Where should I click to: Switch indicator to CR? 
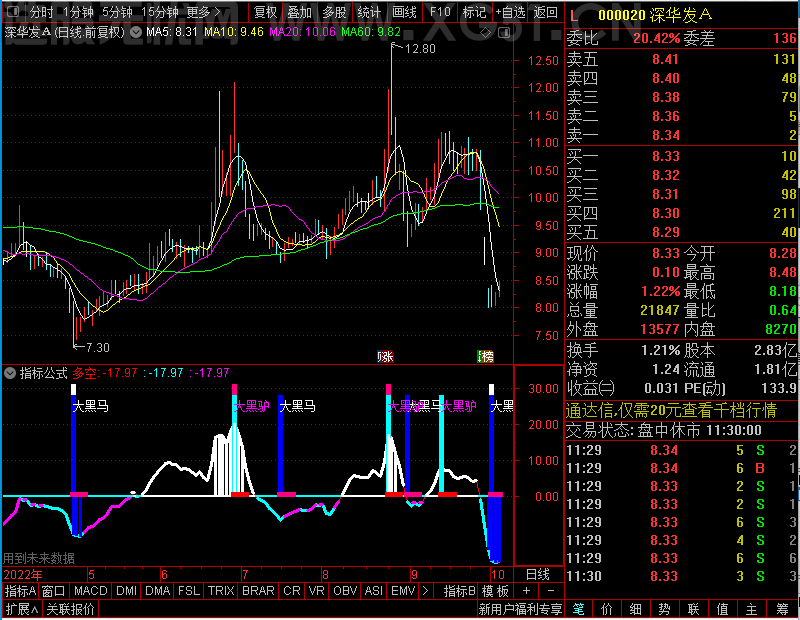pyautogui.click(x=292, y=591)
